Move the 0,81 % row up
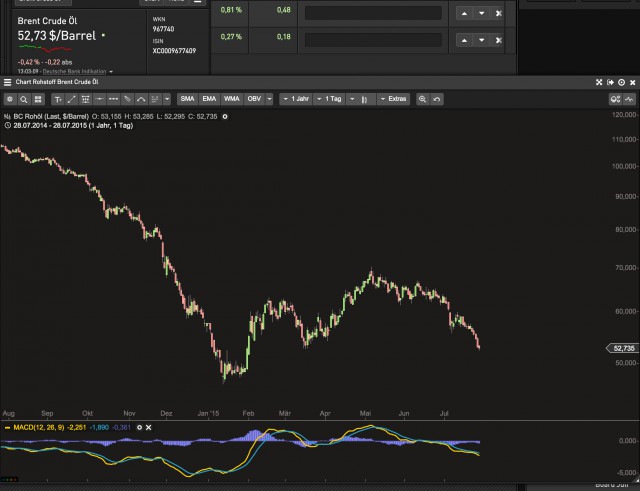 pyautogui.click(x=464, y=13)
